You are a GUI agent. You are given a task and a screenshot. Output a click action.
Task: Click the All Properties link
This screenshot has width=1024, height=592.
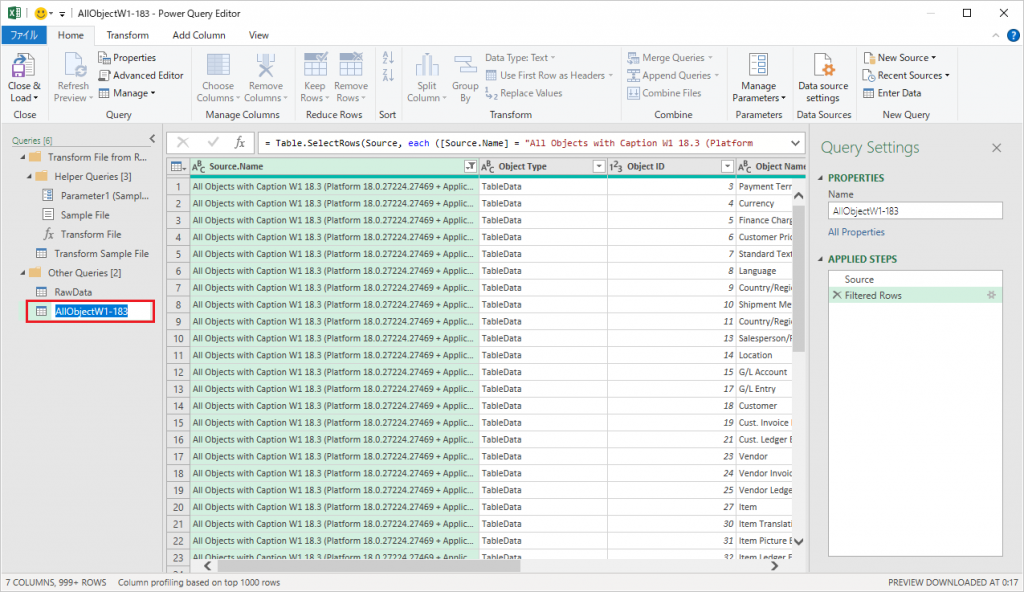click(856, 232)
